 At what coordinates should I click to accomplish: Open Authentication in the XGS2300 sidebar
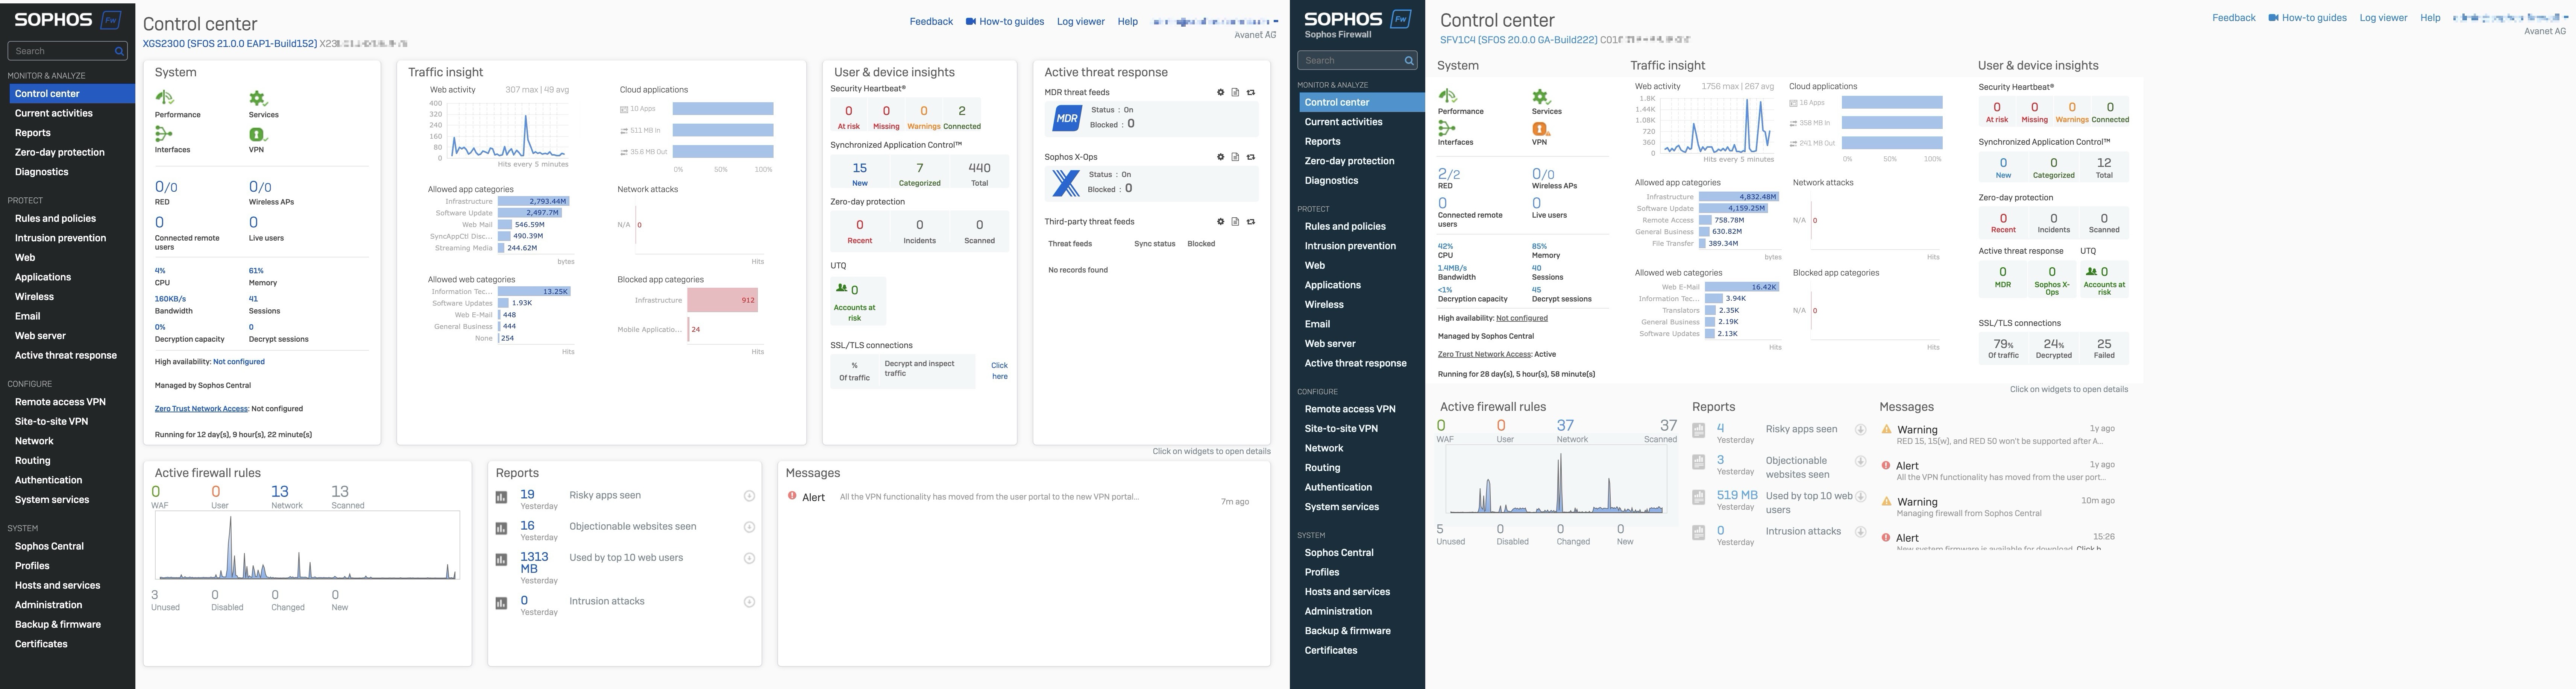tap(49, 480)
